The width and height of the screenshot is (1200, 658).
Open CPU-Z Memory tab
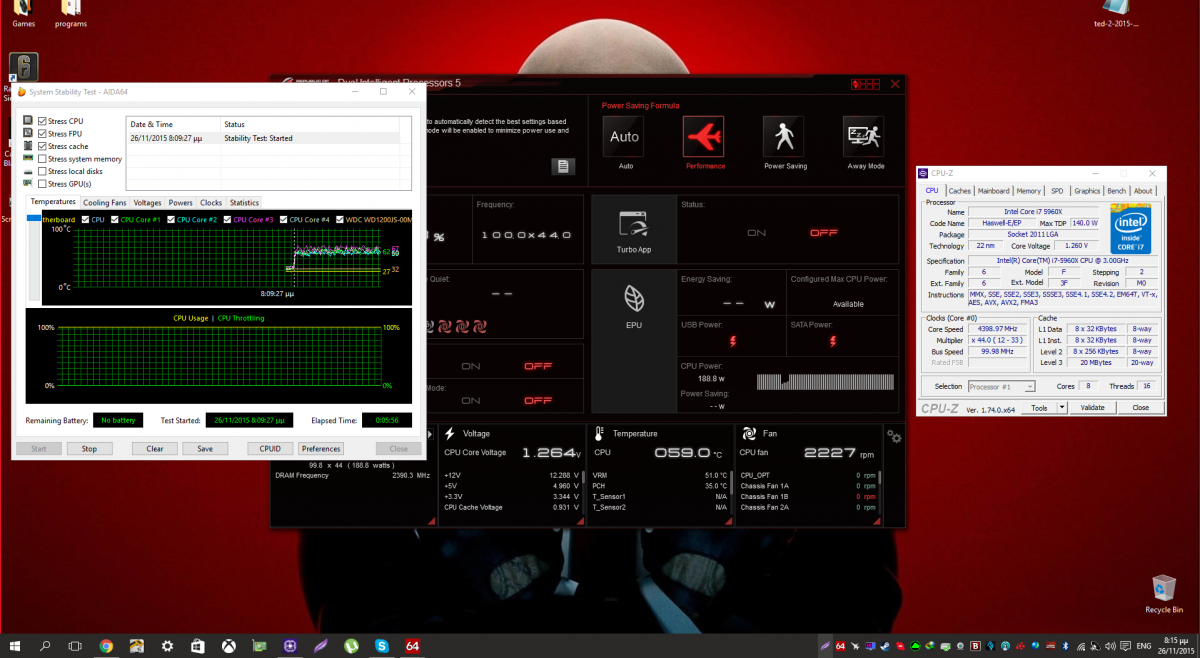coord(1028,190)
